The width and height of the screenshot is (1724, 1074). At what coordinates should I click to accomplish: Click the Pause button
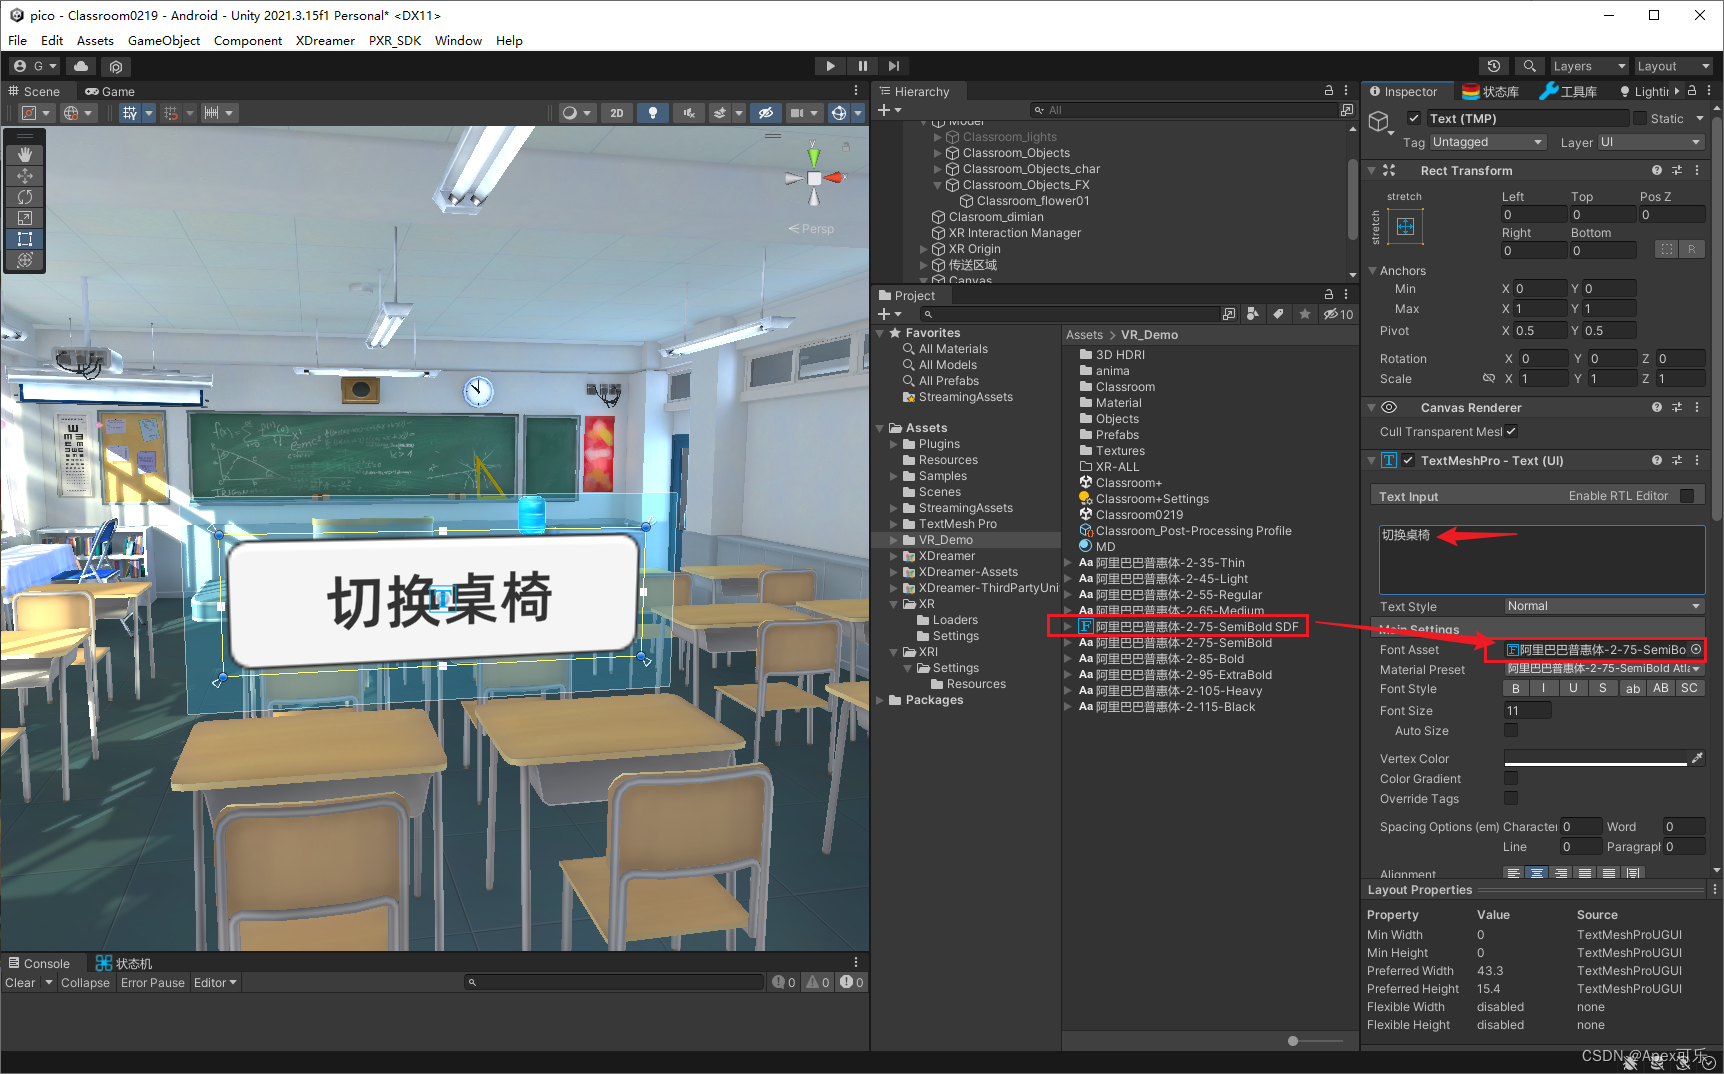[x=862, y=66]
